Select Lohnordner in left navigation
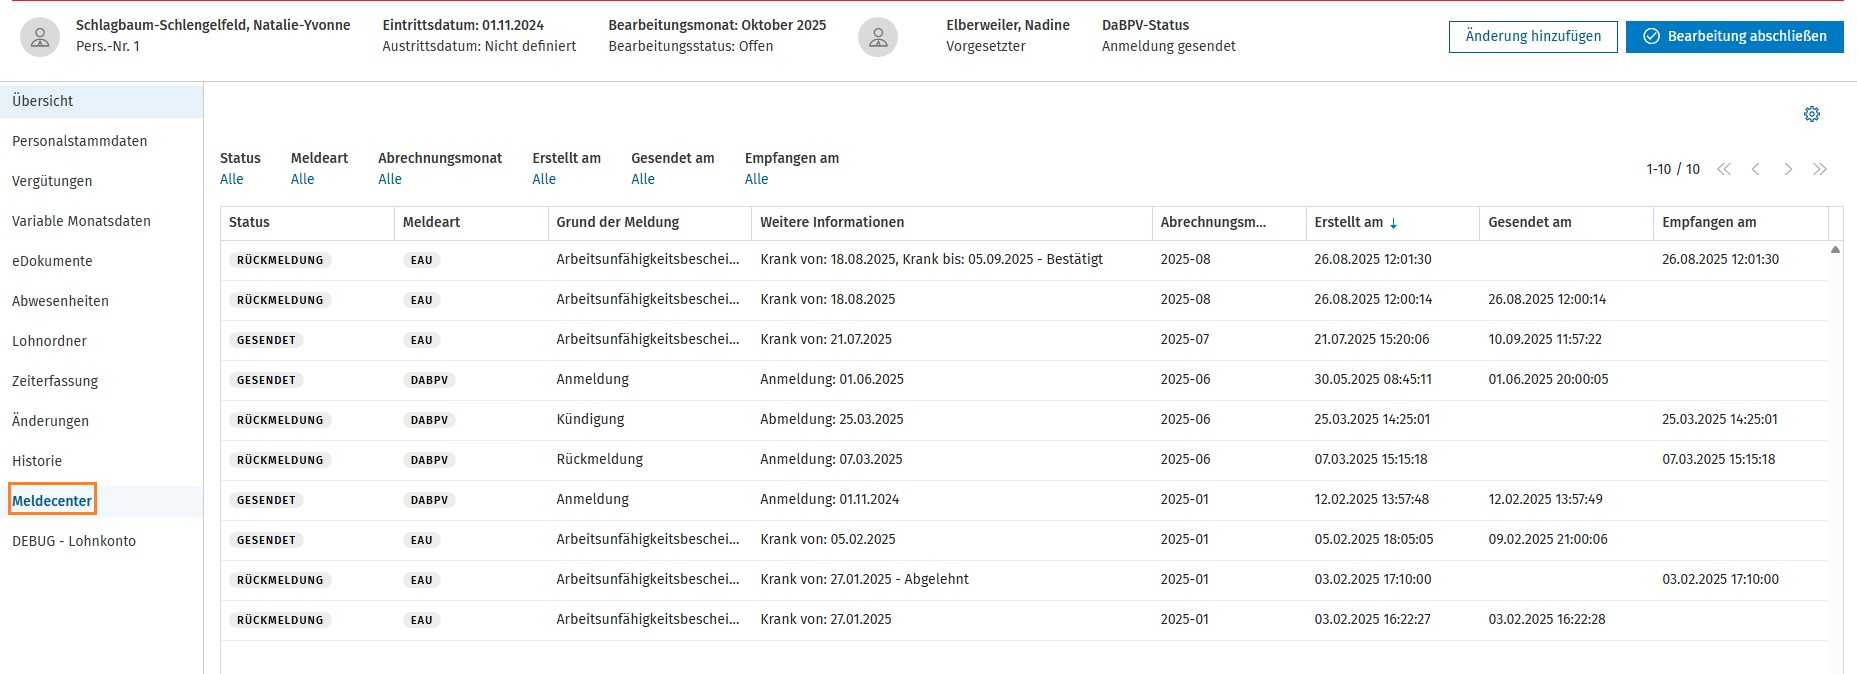This screenshot has height=674, width=1857. pyautogui.click(x=49, y=341)
